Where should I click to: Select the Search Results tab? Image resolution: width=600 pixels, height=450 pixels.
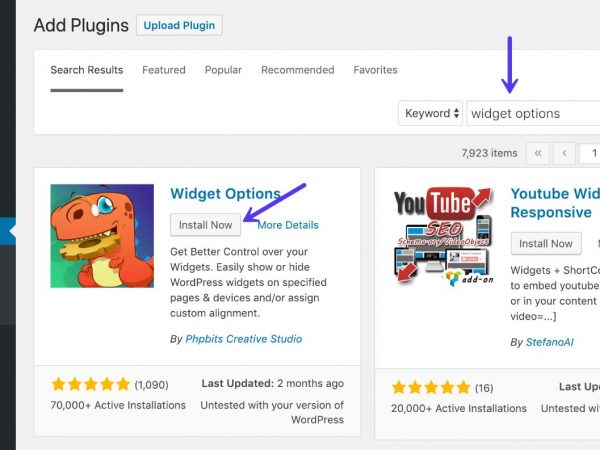tap(87, 70)
